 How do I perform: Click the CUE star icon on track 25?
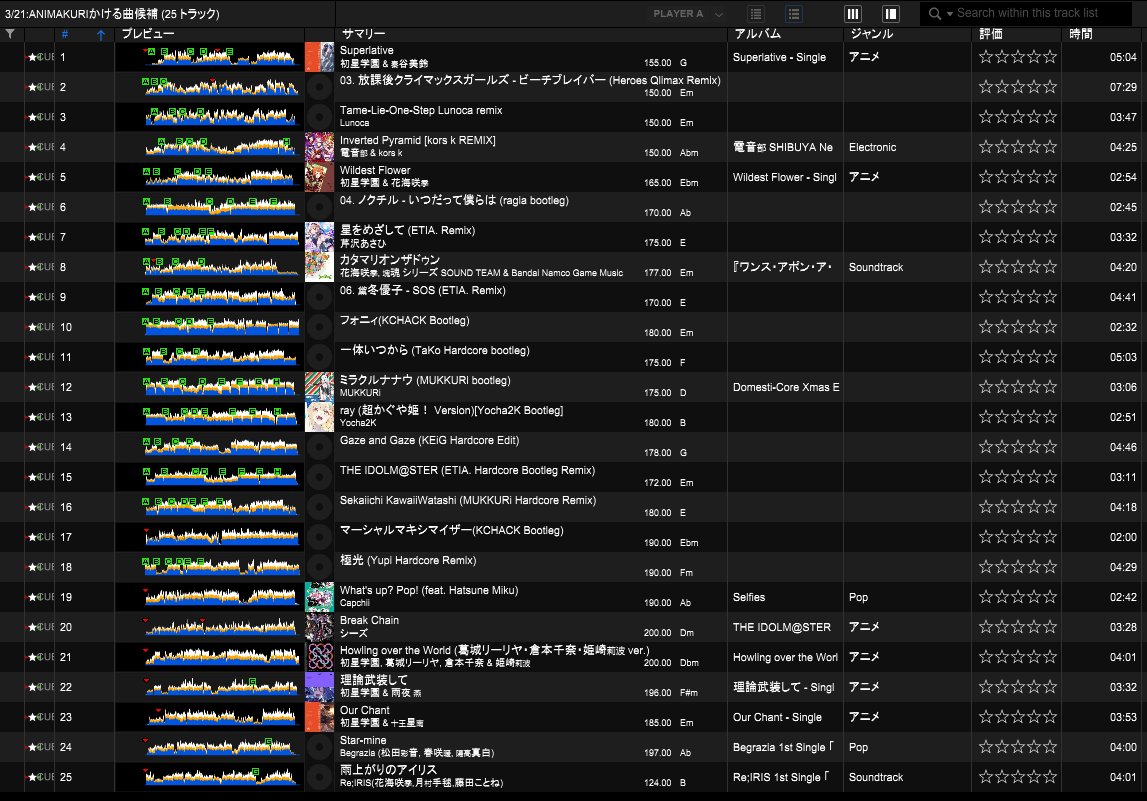pos(32,777)
